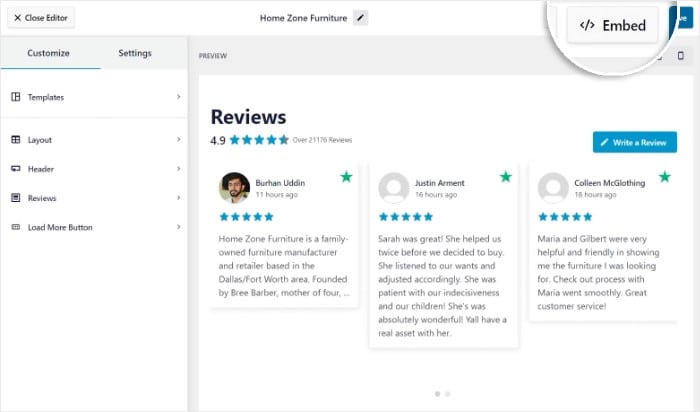Select the second carousel pagination dot
This screenshot has width=700, height=412.
(448, 394)
